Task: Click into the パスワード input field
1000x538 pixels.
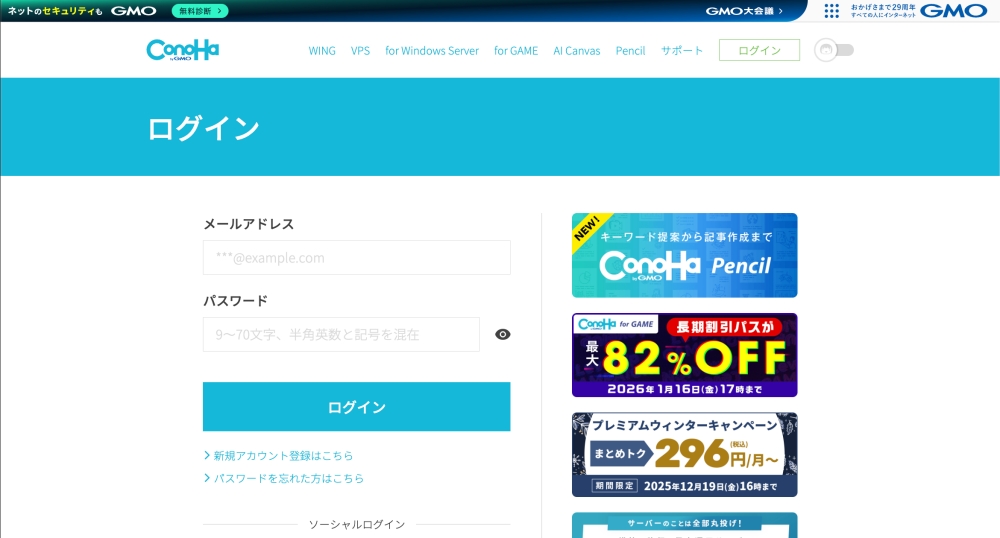Action: click(x=341, y=334)
